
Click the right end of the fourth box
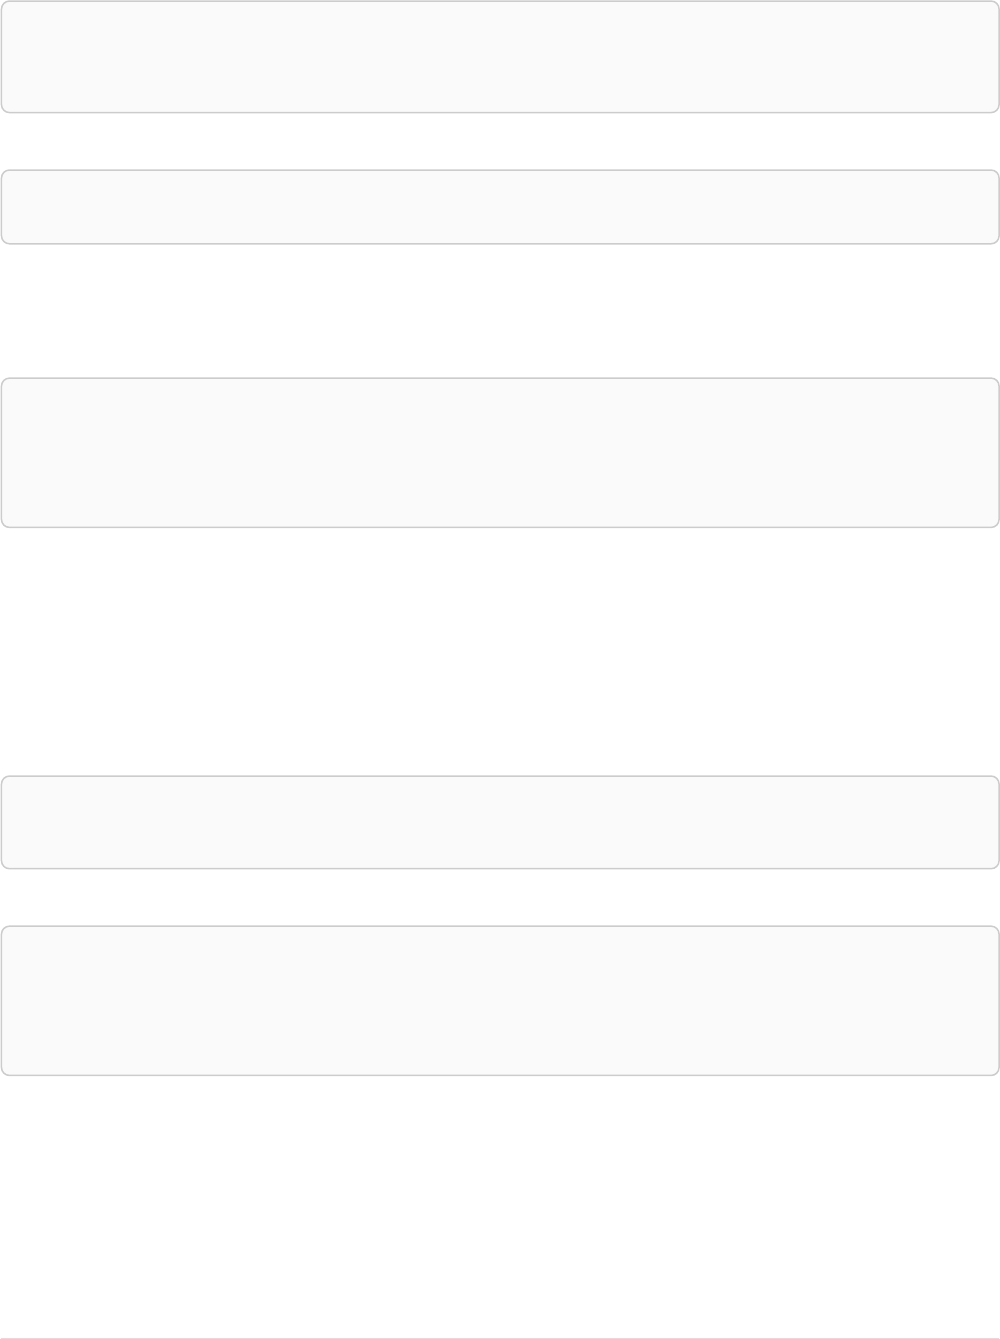pyautogui.click(x=996, y=822)
